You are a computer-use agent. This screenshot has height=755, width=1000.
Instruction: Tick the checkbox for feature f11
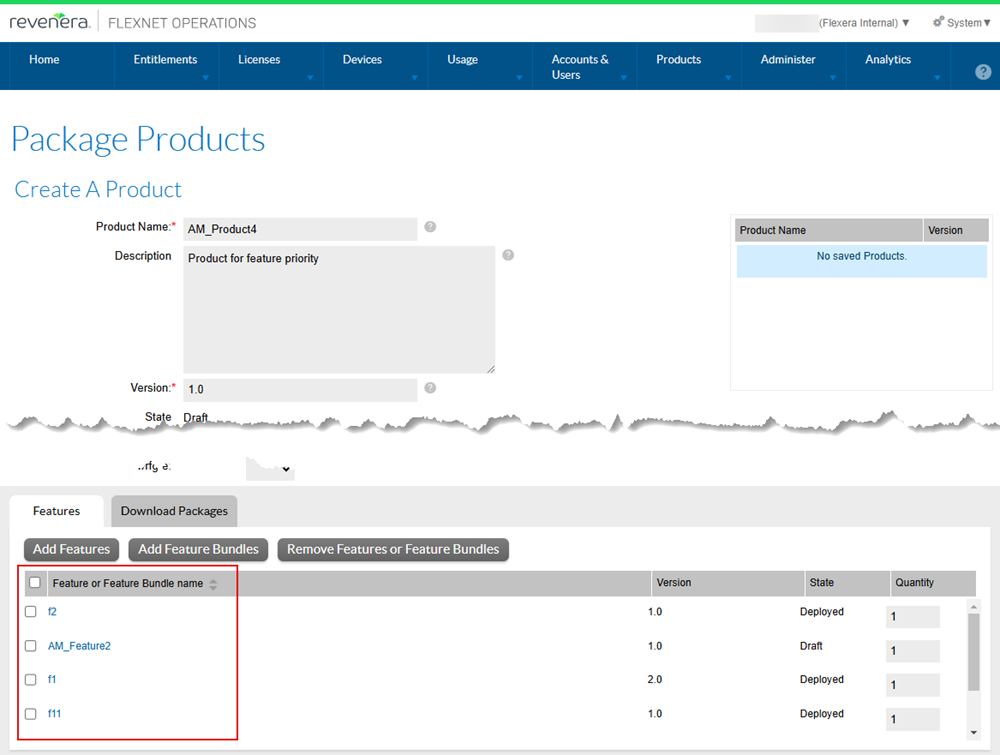[x=31, y=714]
